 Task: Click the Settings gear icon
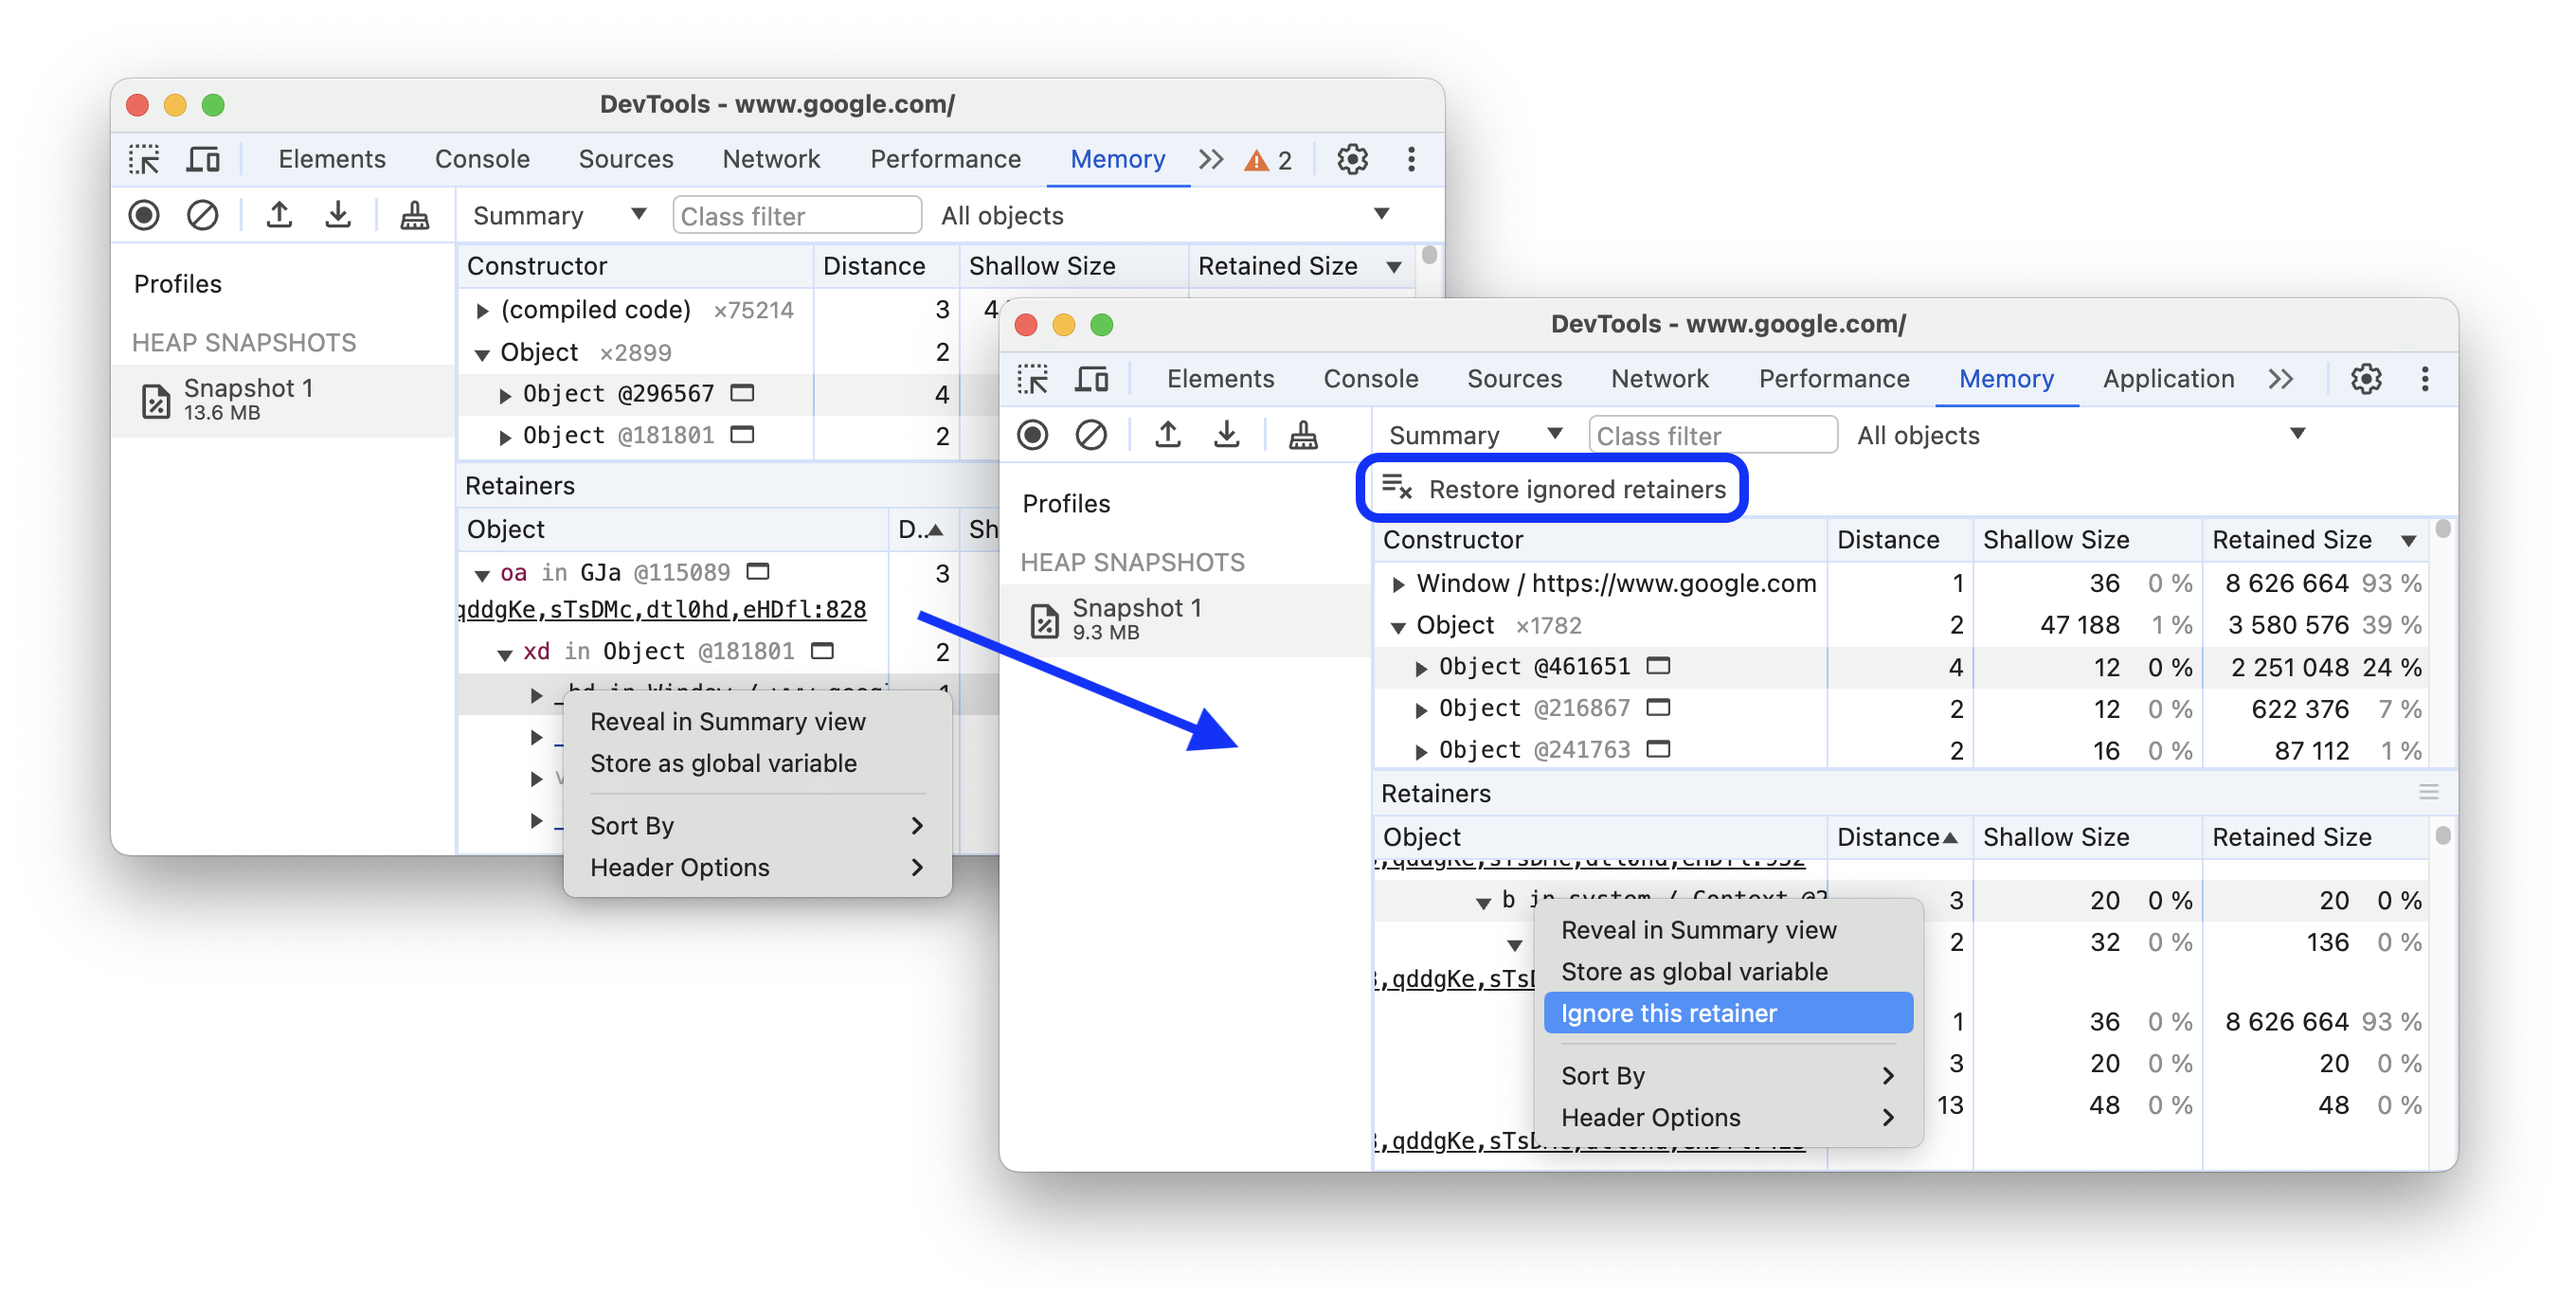click(x=2367, y=381)
